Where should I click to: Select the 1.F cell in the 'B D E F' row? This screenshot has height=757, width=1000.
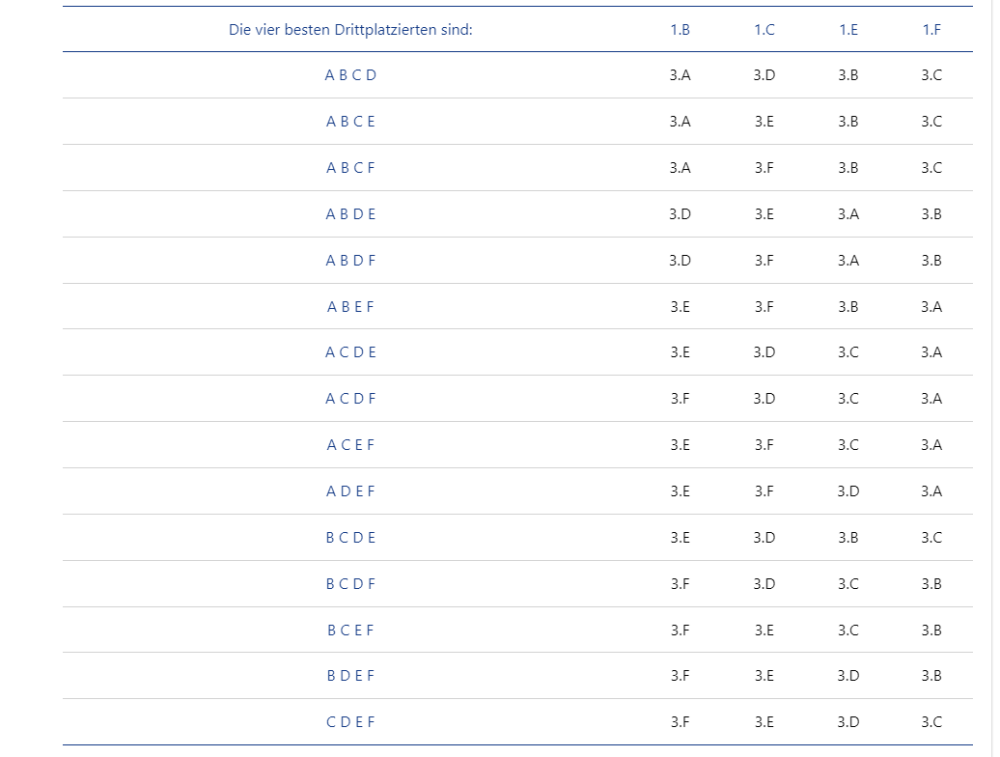931,676
